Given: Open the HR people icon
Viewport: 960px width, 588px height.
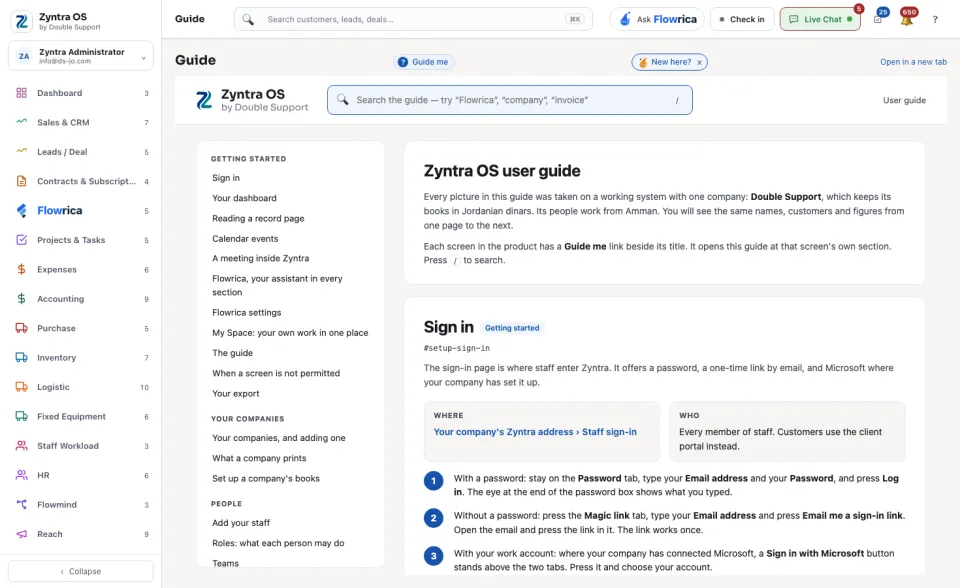Looking at the screenshot, I should click(21, 475).
